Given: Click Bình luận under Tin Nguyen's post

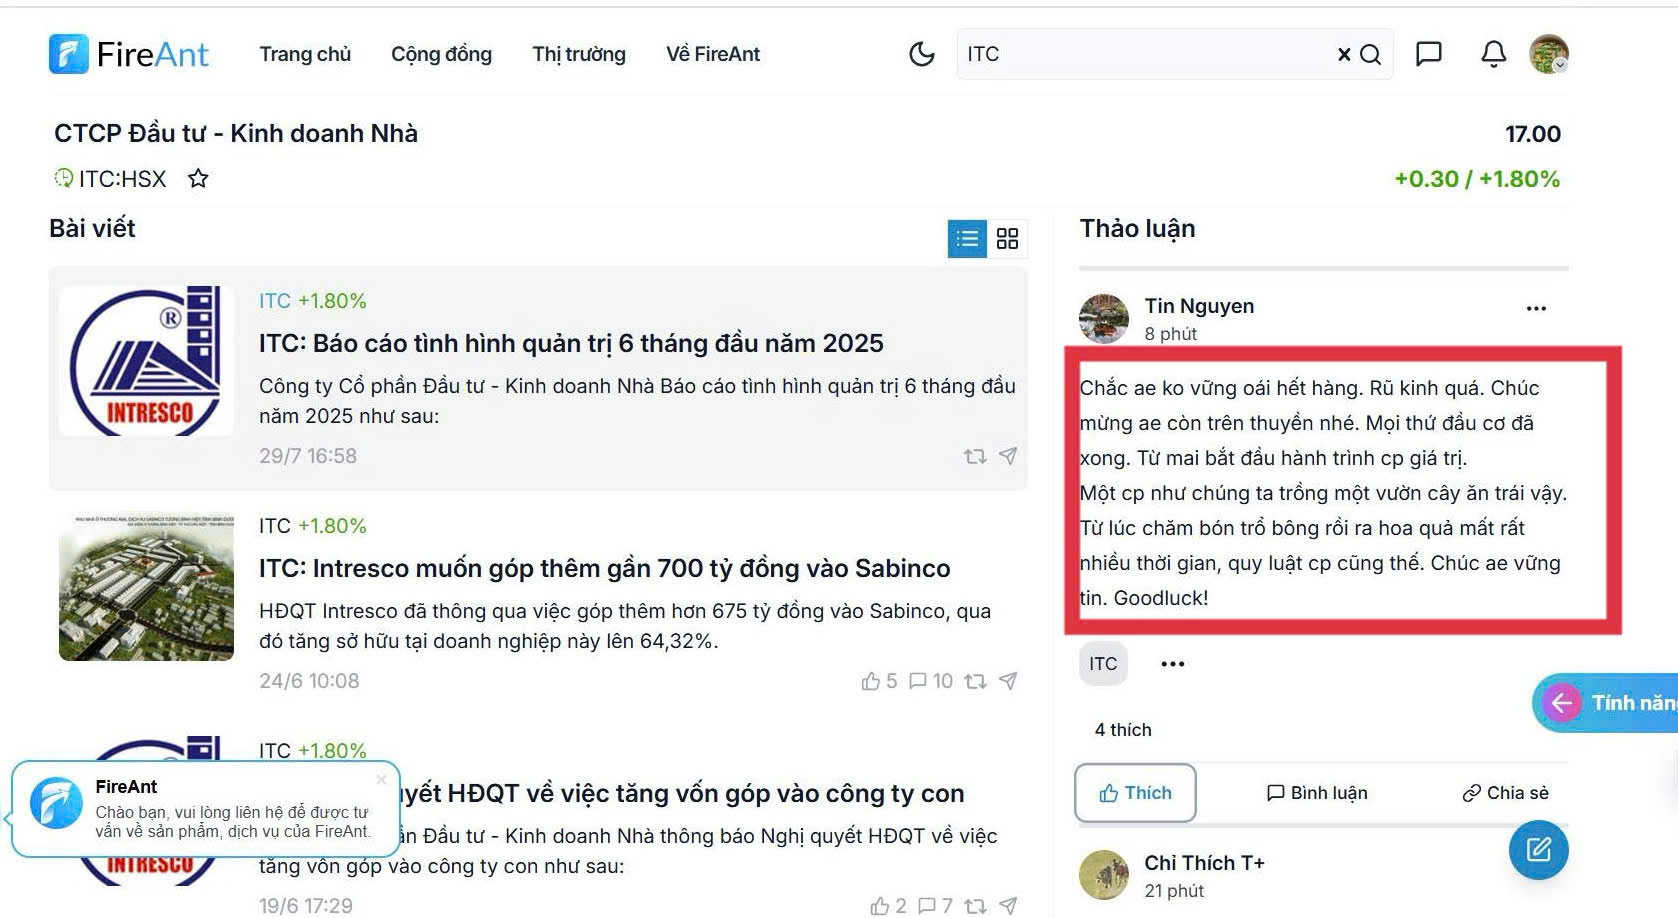Looking at the screenshot, I should [1317, 793].
